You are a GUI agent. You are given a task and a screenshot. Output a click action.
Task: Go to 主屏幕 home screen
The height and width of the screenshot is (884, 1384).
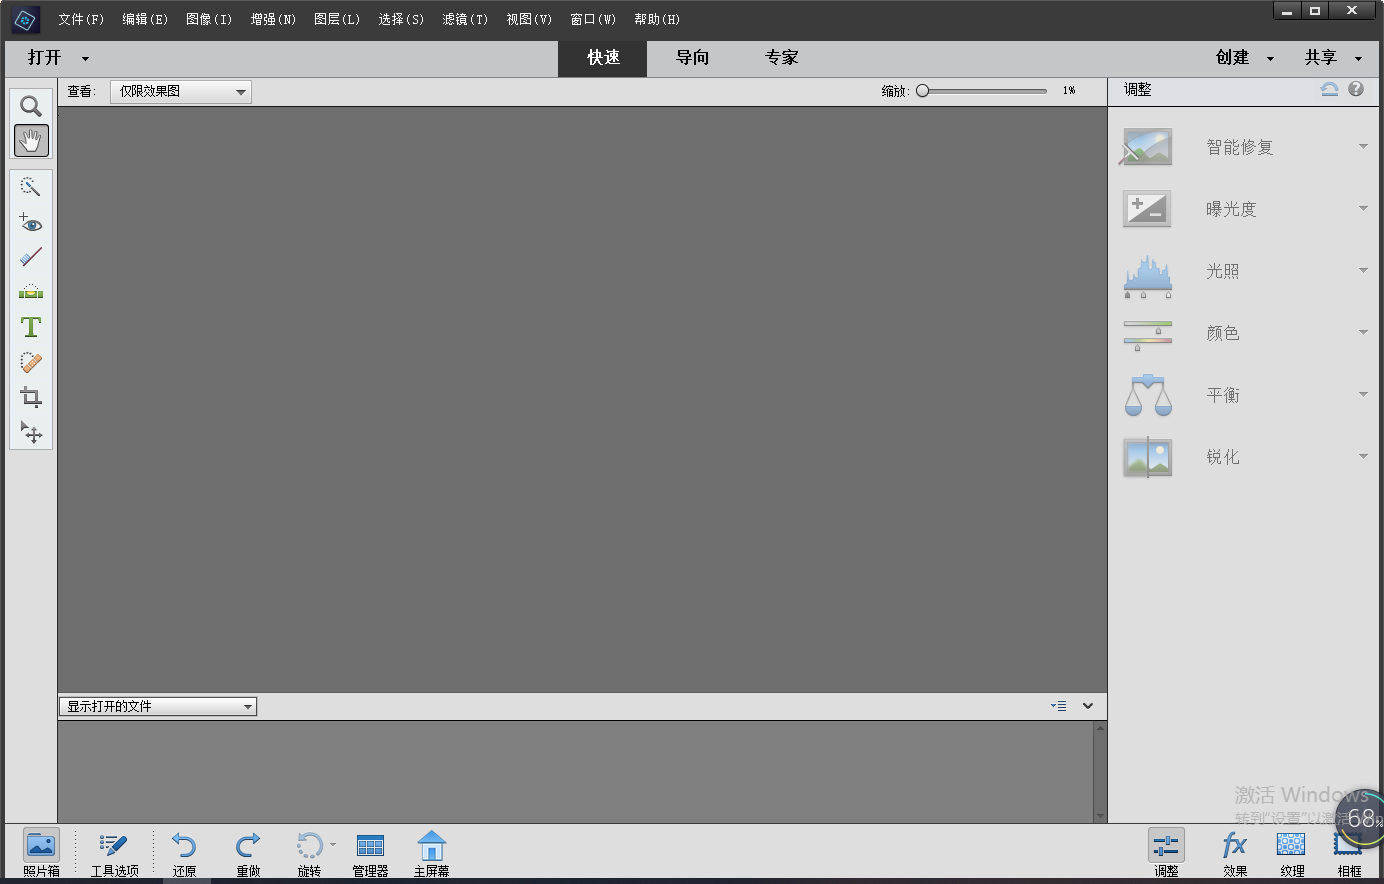(x=431, y=853)
